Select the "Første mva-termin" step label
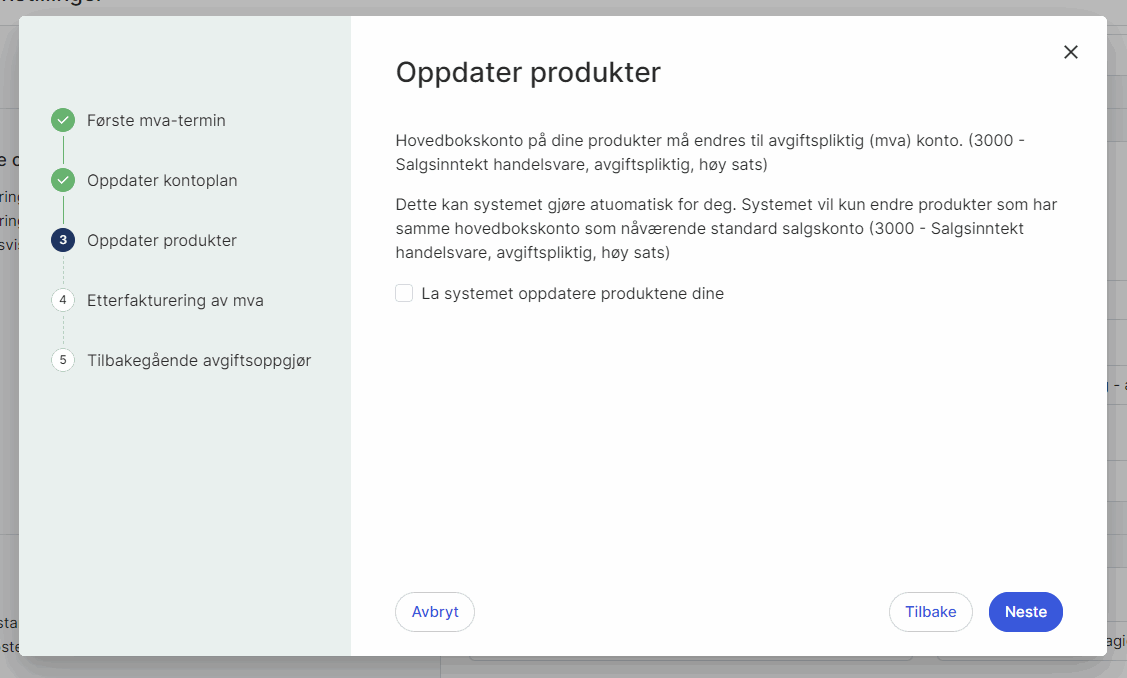Viewport: 1127px width, 678px height. [155, 120]
